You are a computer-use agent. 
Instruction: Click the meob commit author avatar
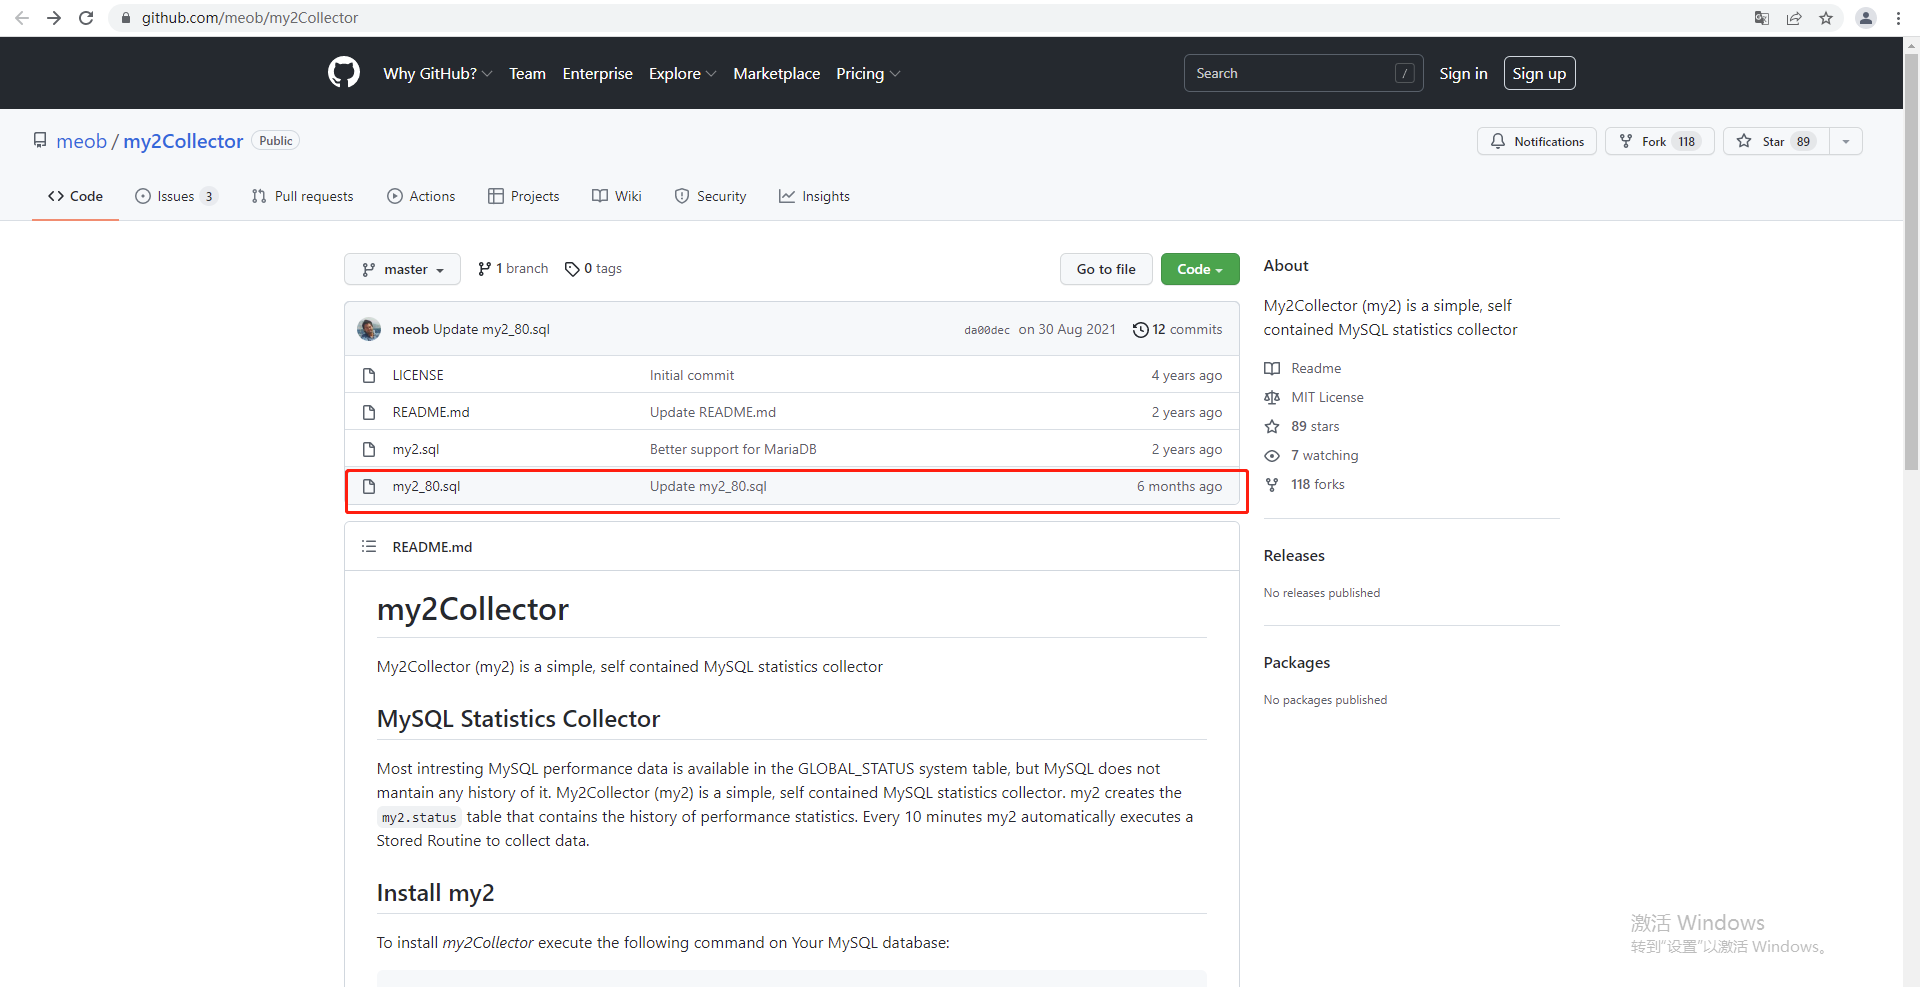tap(369, 329)
